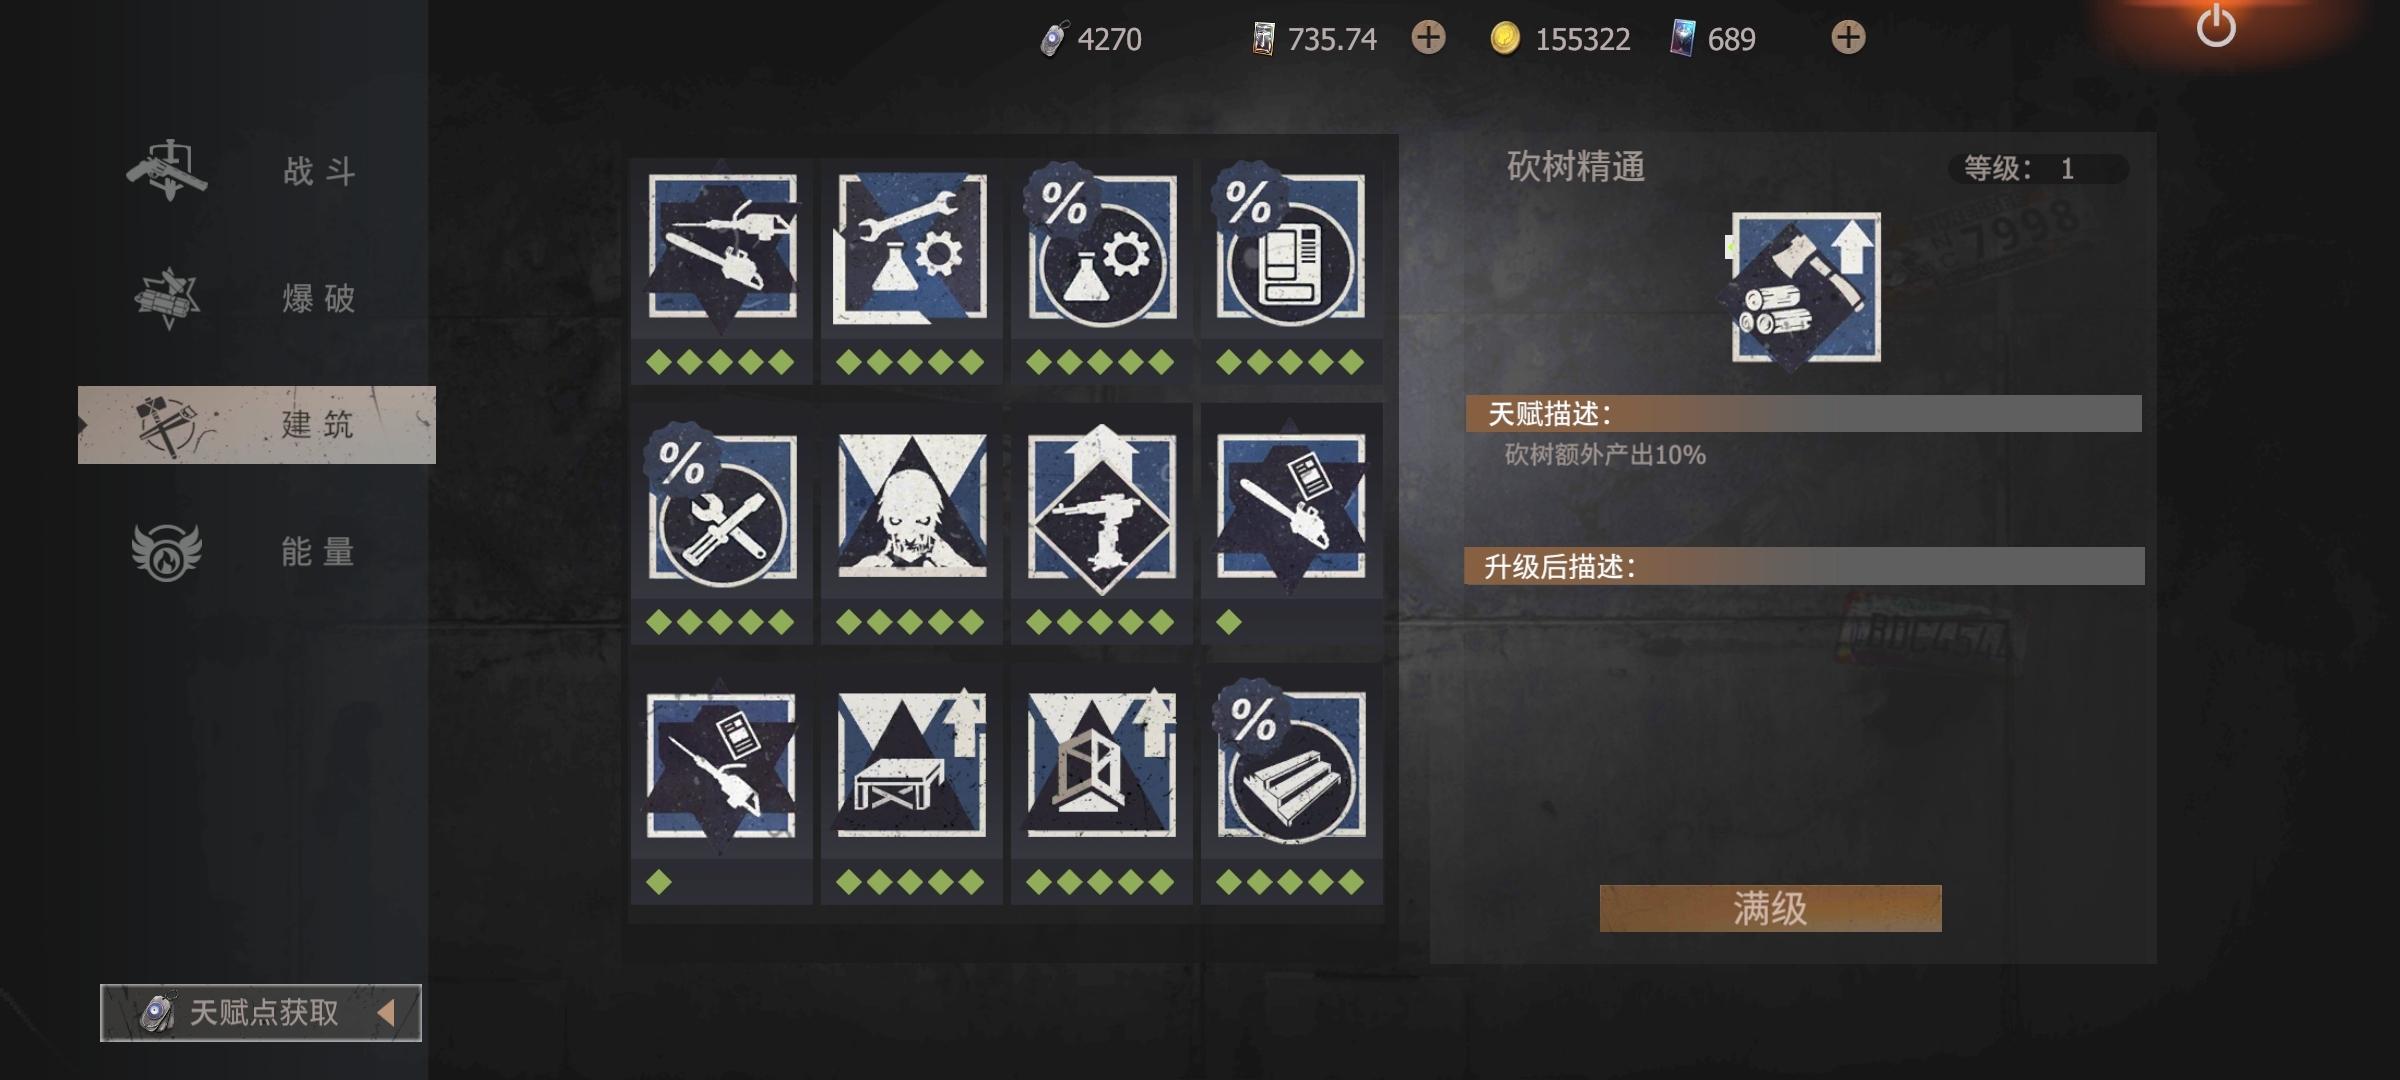
Task: Select the drill blueprint talent icon
Action: point(722,767)
